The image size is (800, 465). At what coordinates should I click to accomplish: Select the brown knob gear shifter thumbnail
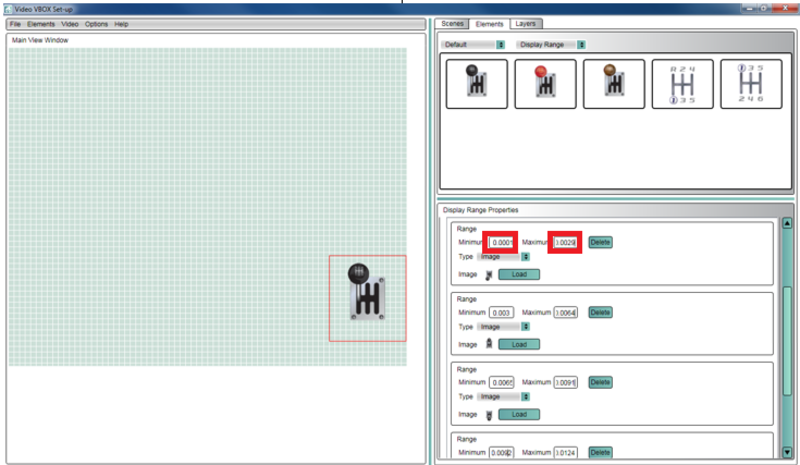[613, 84]
